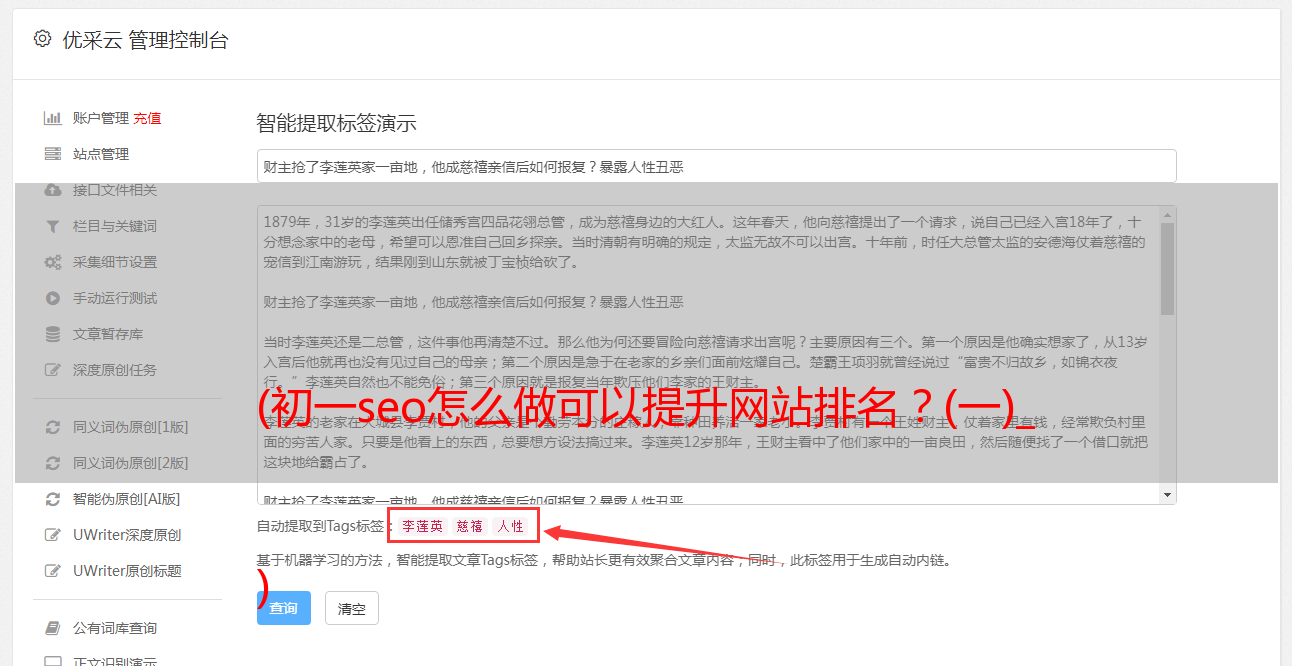
Task: Open 采集细节设置 gears icon
Action: 53,262
